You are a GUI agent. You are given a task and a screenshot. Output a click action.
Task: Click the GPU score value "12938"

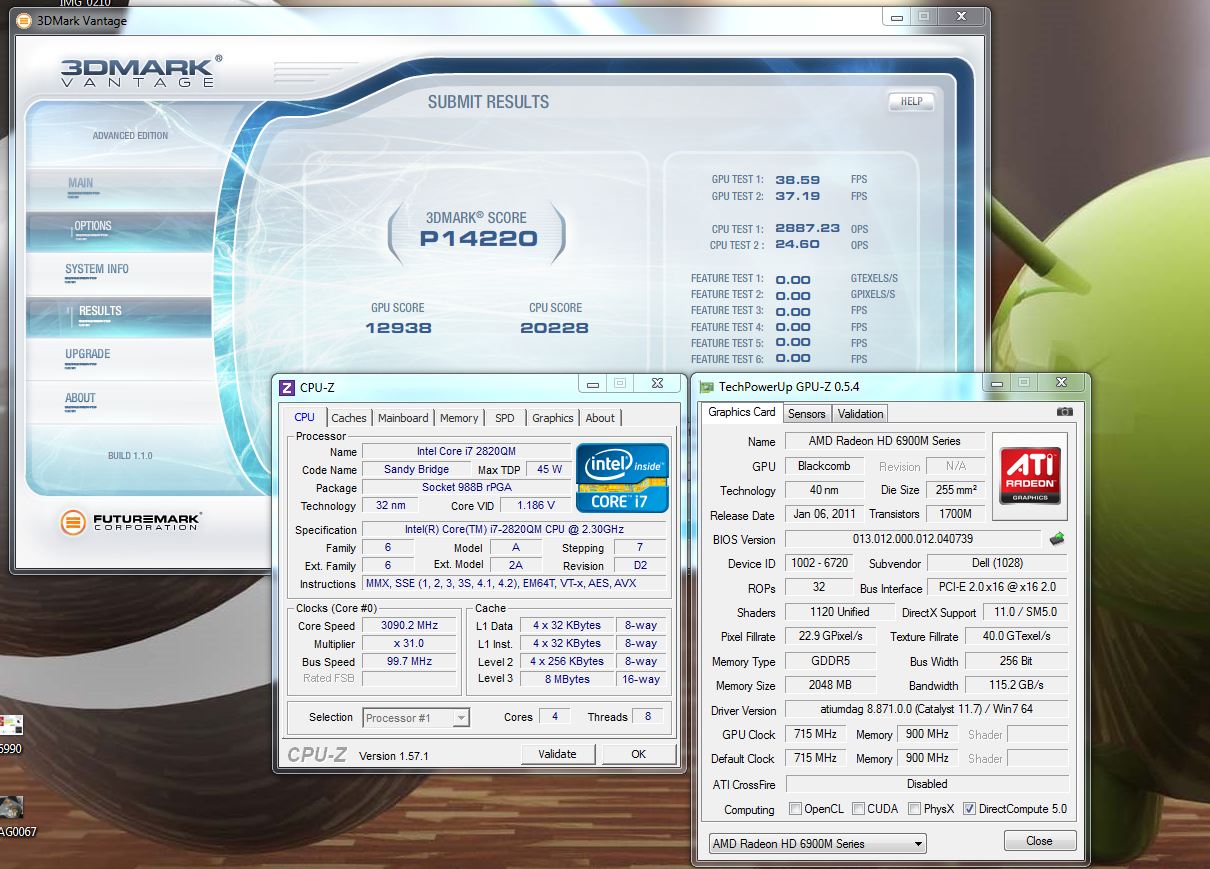tap(398, 328)
